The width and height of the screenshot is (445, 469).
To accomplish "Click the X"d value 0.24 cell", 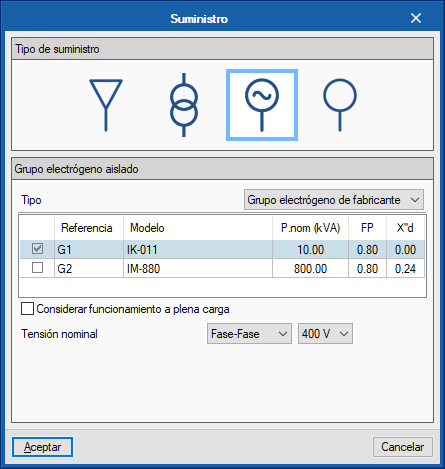I will (x=405, y=268).
